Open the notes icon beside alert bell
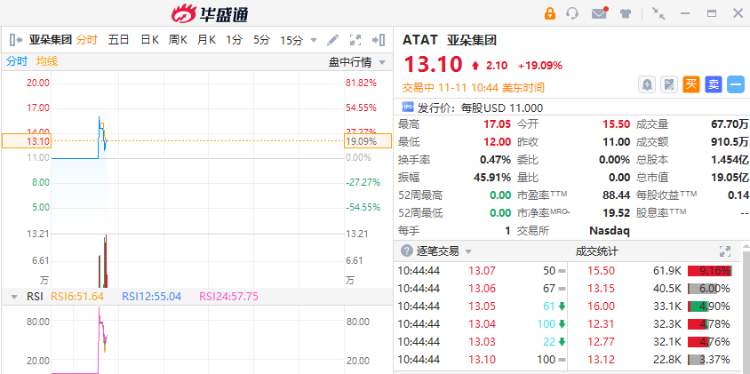Viewport: 750px width, 374px height. [669, 85]
